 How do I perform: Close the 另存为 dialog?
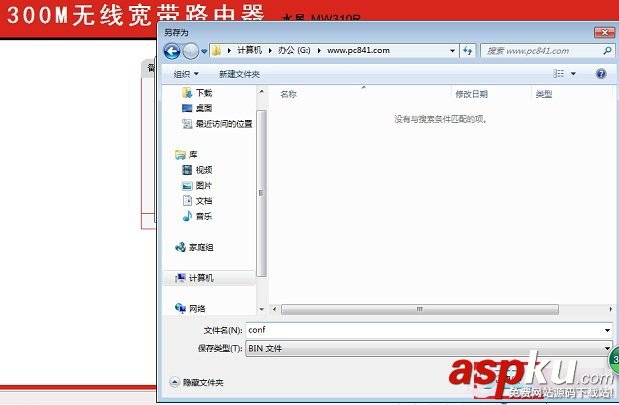coord(604,33)
